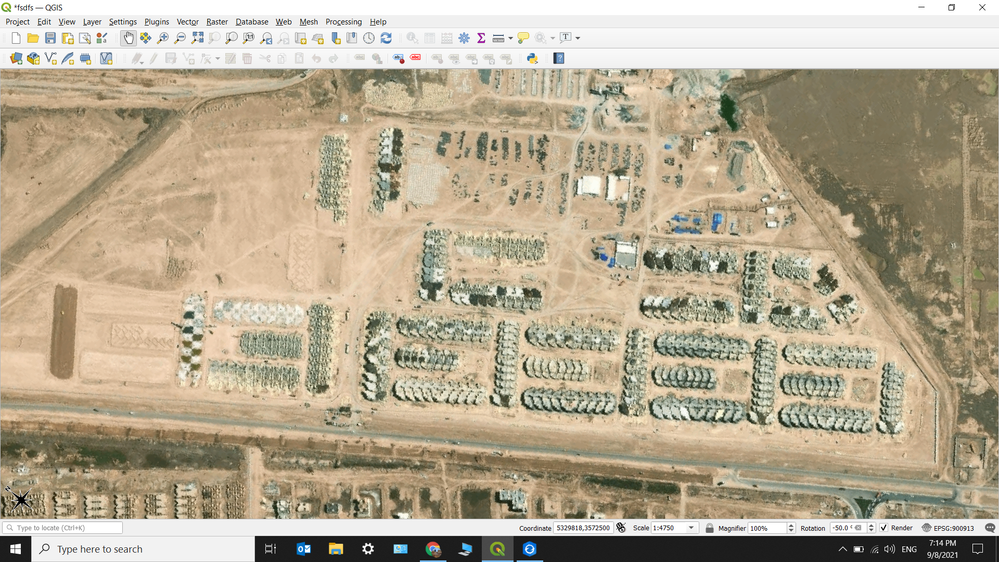
Task: Click the Type to locate search field
Action: [62, 528]
